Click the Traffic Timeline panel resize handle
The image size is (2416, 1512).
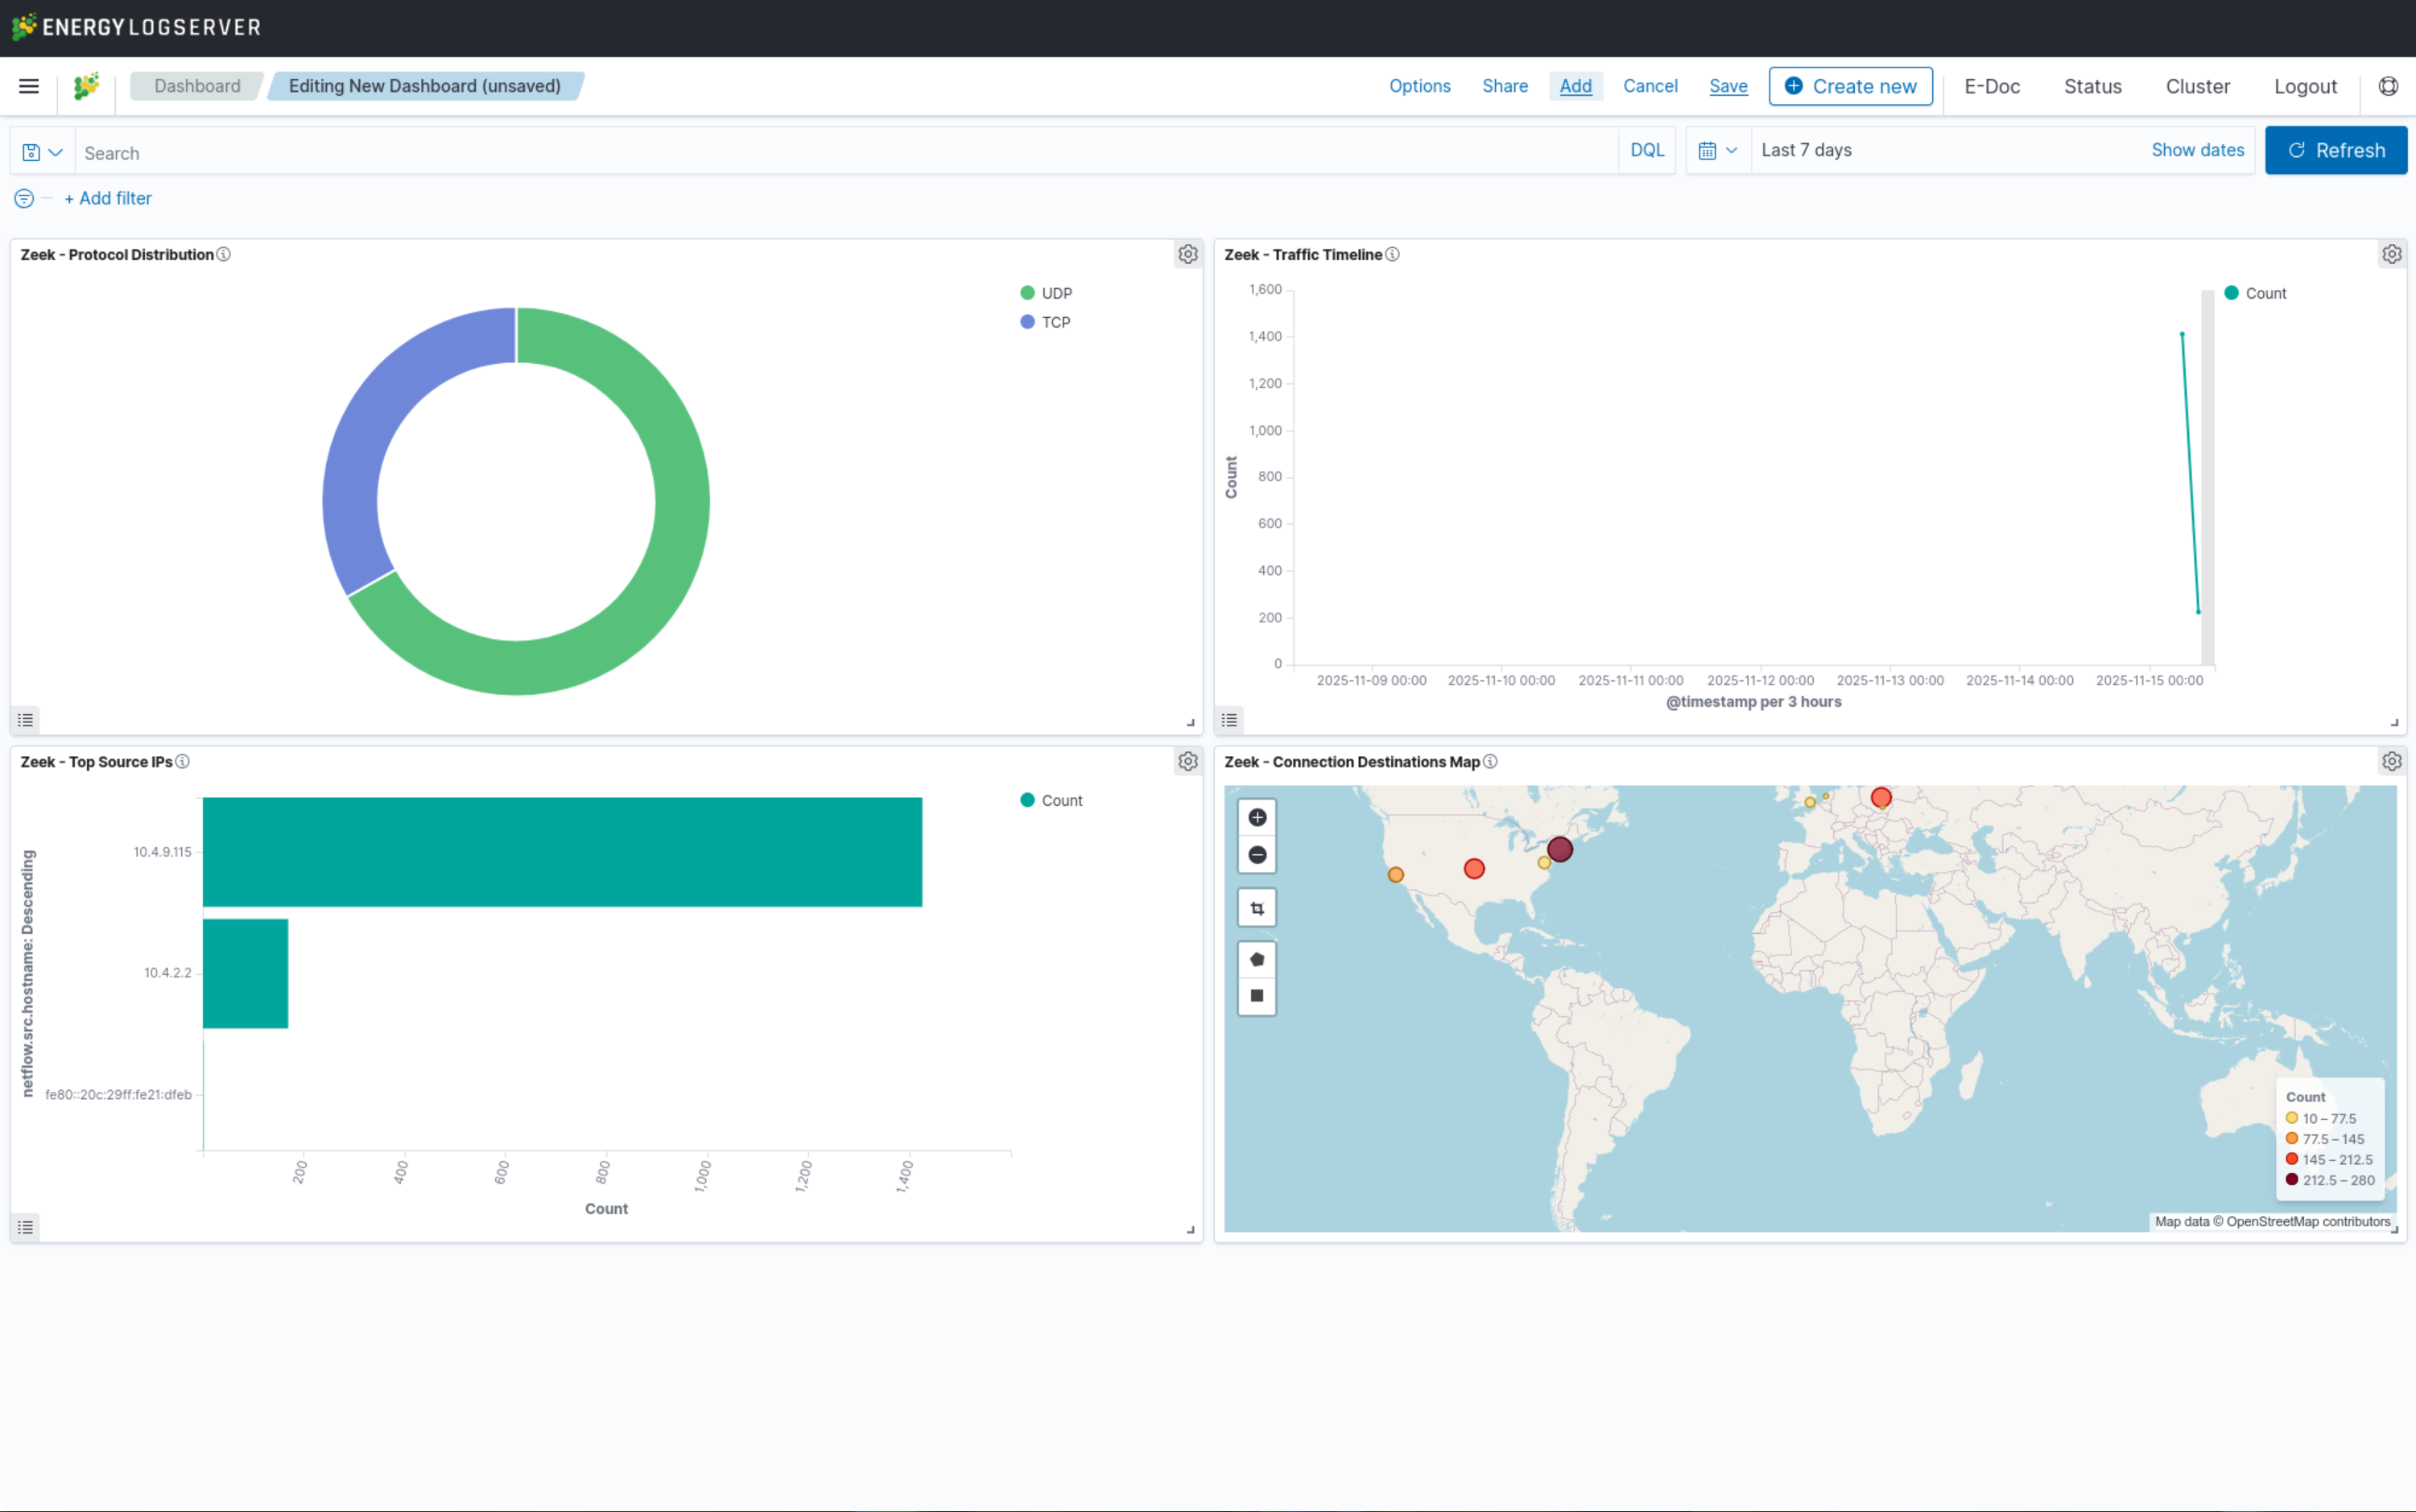click(2394, 722)
